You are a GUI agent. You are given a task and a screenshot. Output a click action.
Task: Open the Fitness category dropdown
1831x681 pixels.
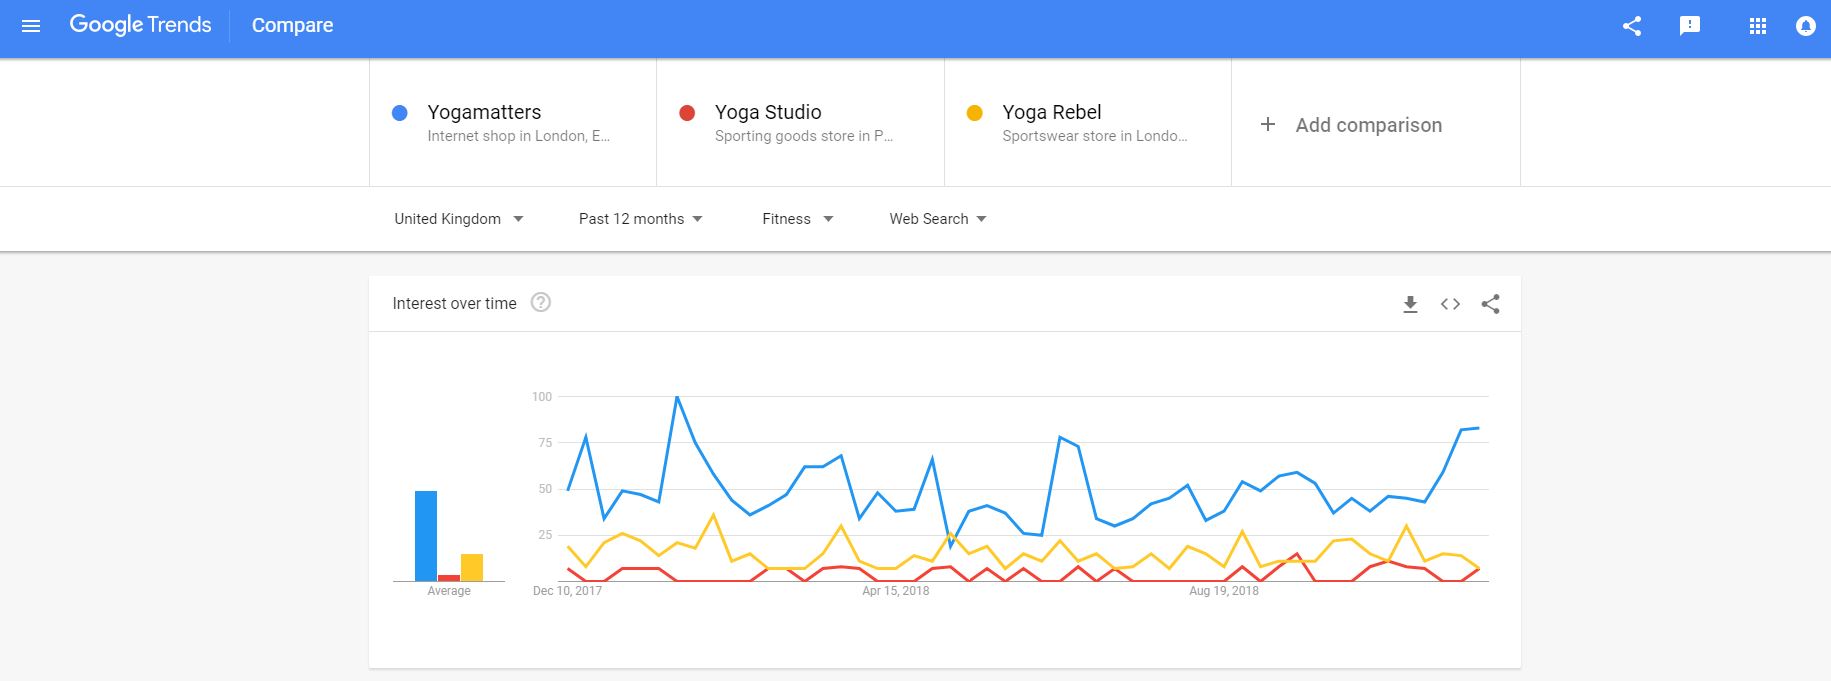pyautogui.click(x=797, y=219)
